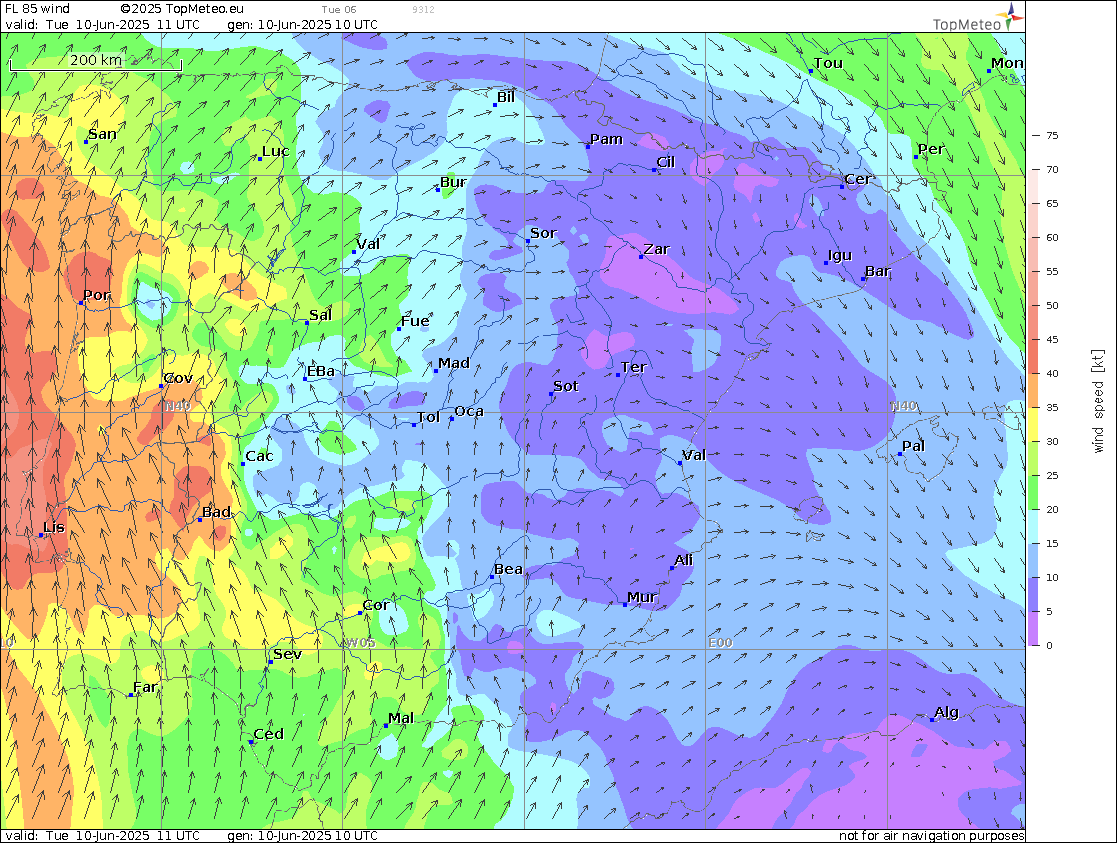Click the "Sal" city label
Screen dimensions: 1117x843
[321, 315]
